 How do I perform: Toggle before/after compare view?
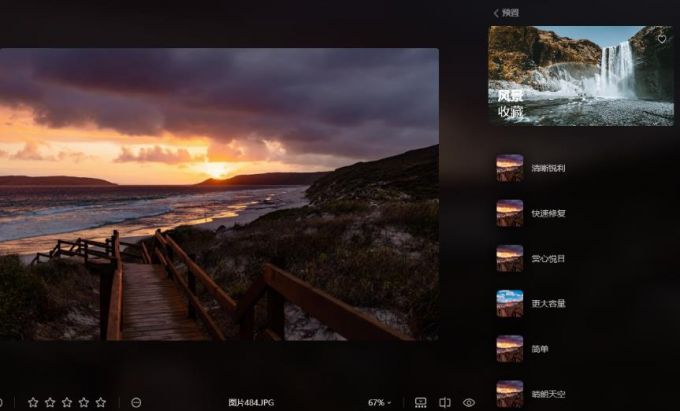pos(445,402)
